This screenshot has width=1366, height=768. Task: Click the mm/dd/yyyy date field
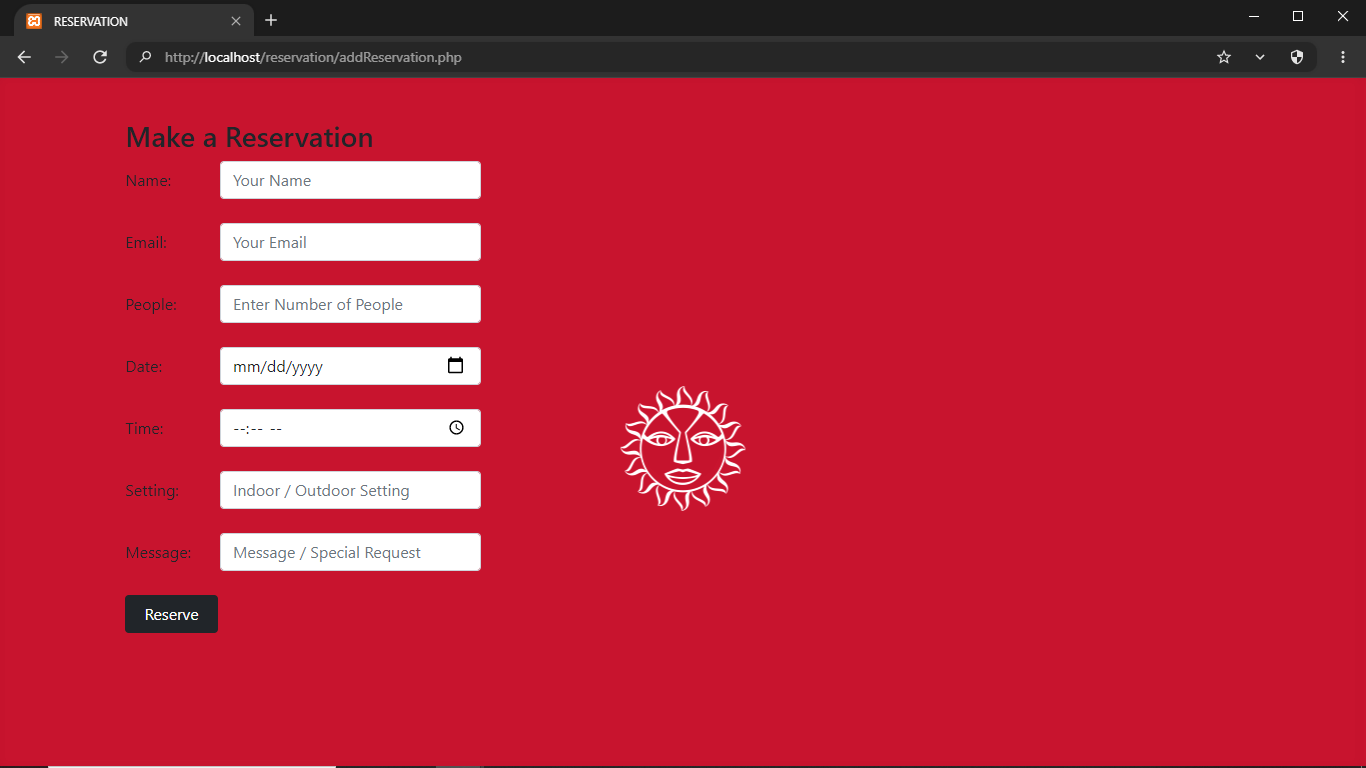click(x=350, y=366)
